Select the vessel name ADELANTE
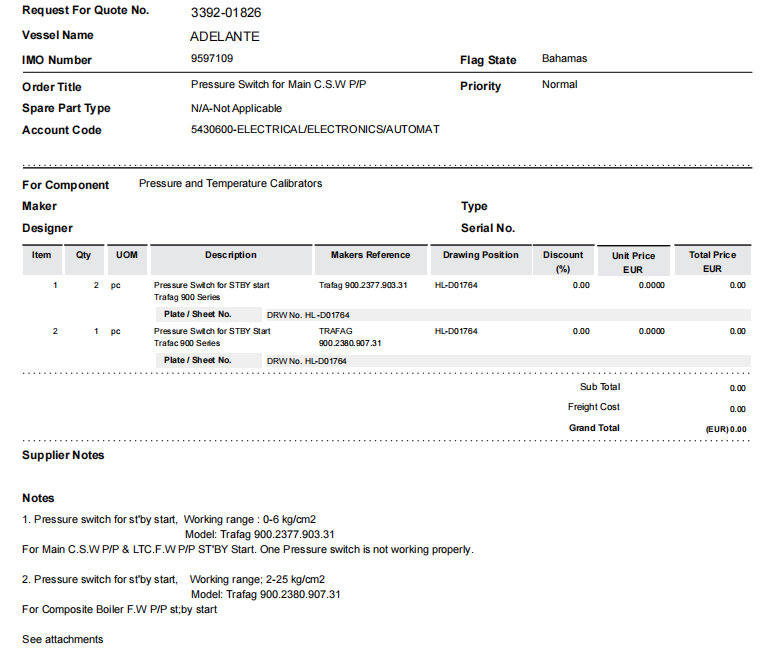 (224, 36)
